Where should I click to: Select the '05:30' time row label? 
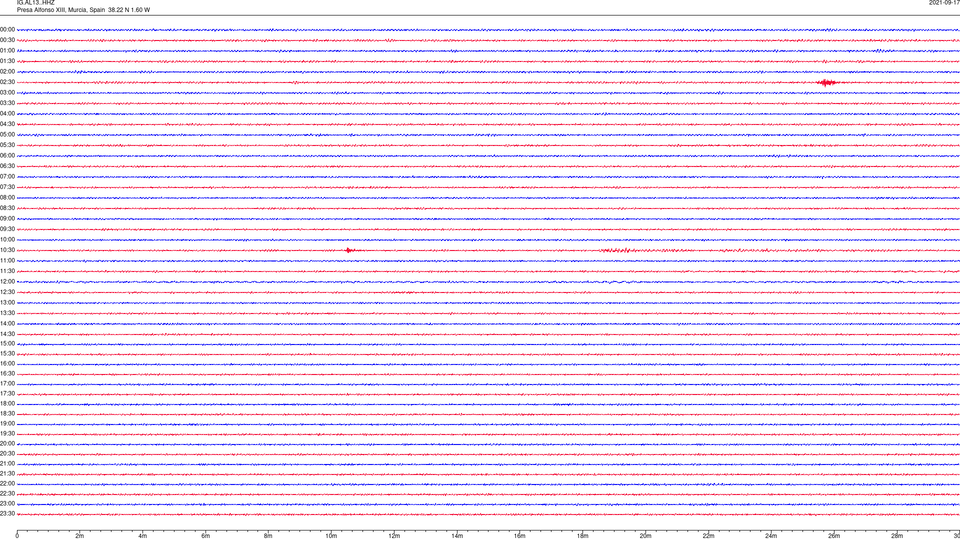coord(7,145)
